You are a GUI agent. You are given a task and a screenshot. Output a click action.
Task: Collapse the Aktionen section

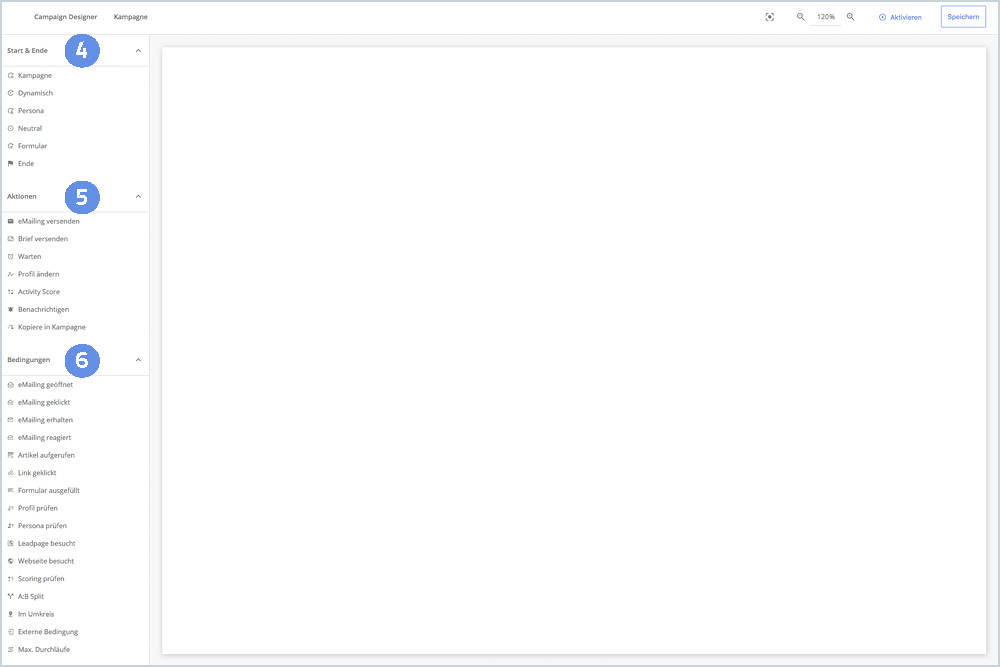(138, 196)
